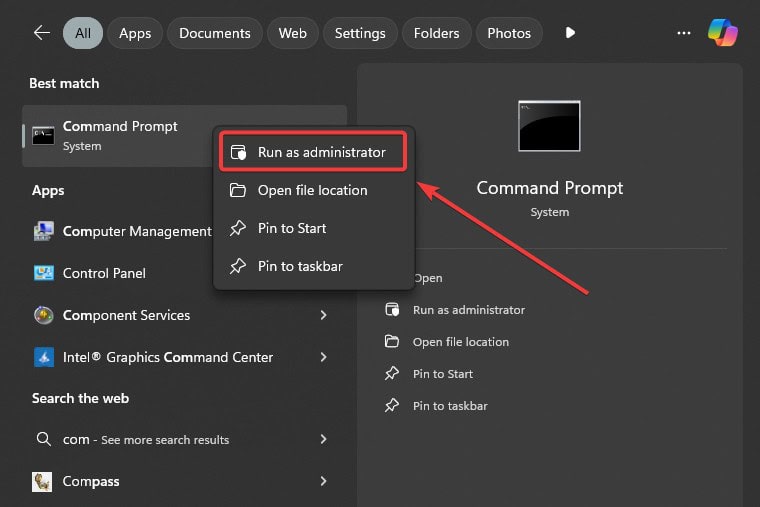The height and width of the screenshot is (507, 760).
Task: Click the Control Panel icon
Action: tap(44, 273)
